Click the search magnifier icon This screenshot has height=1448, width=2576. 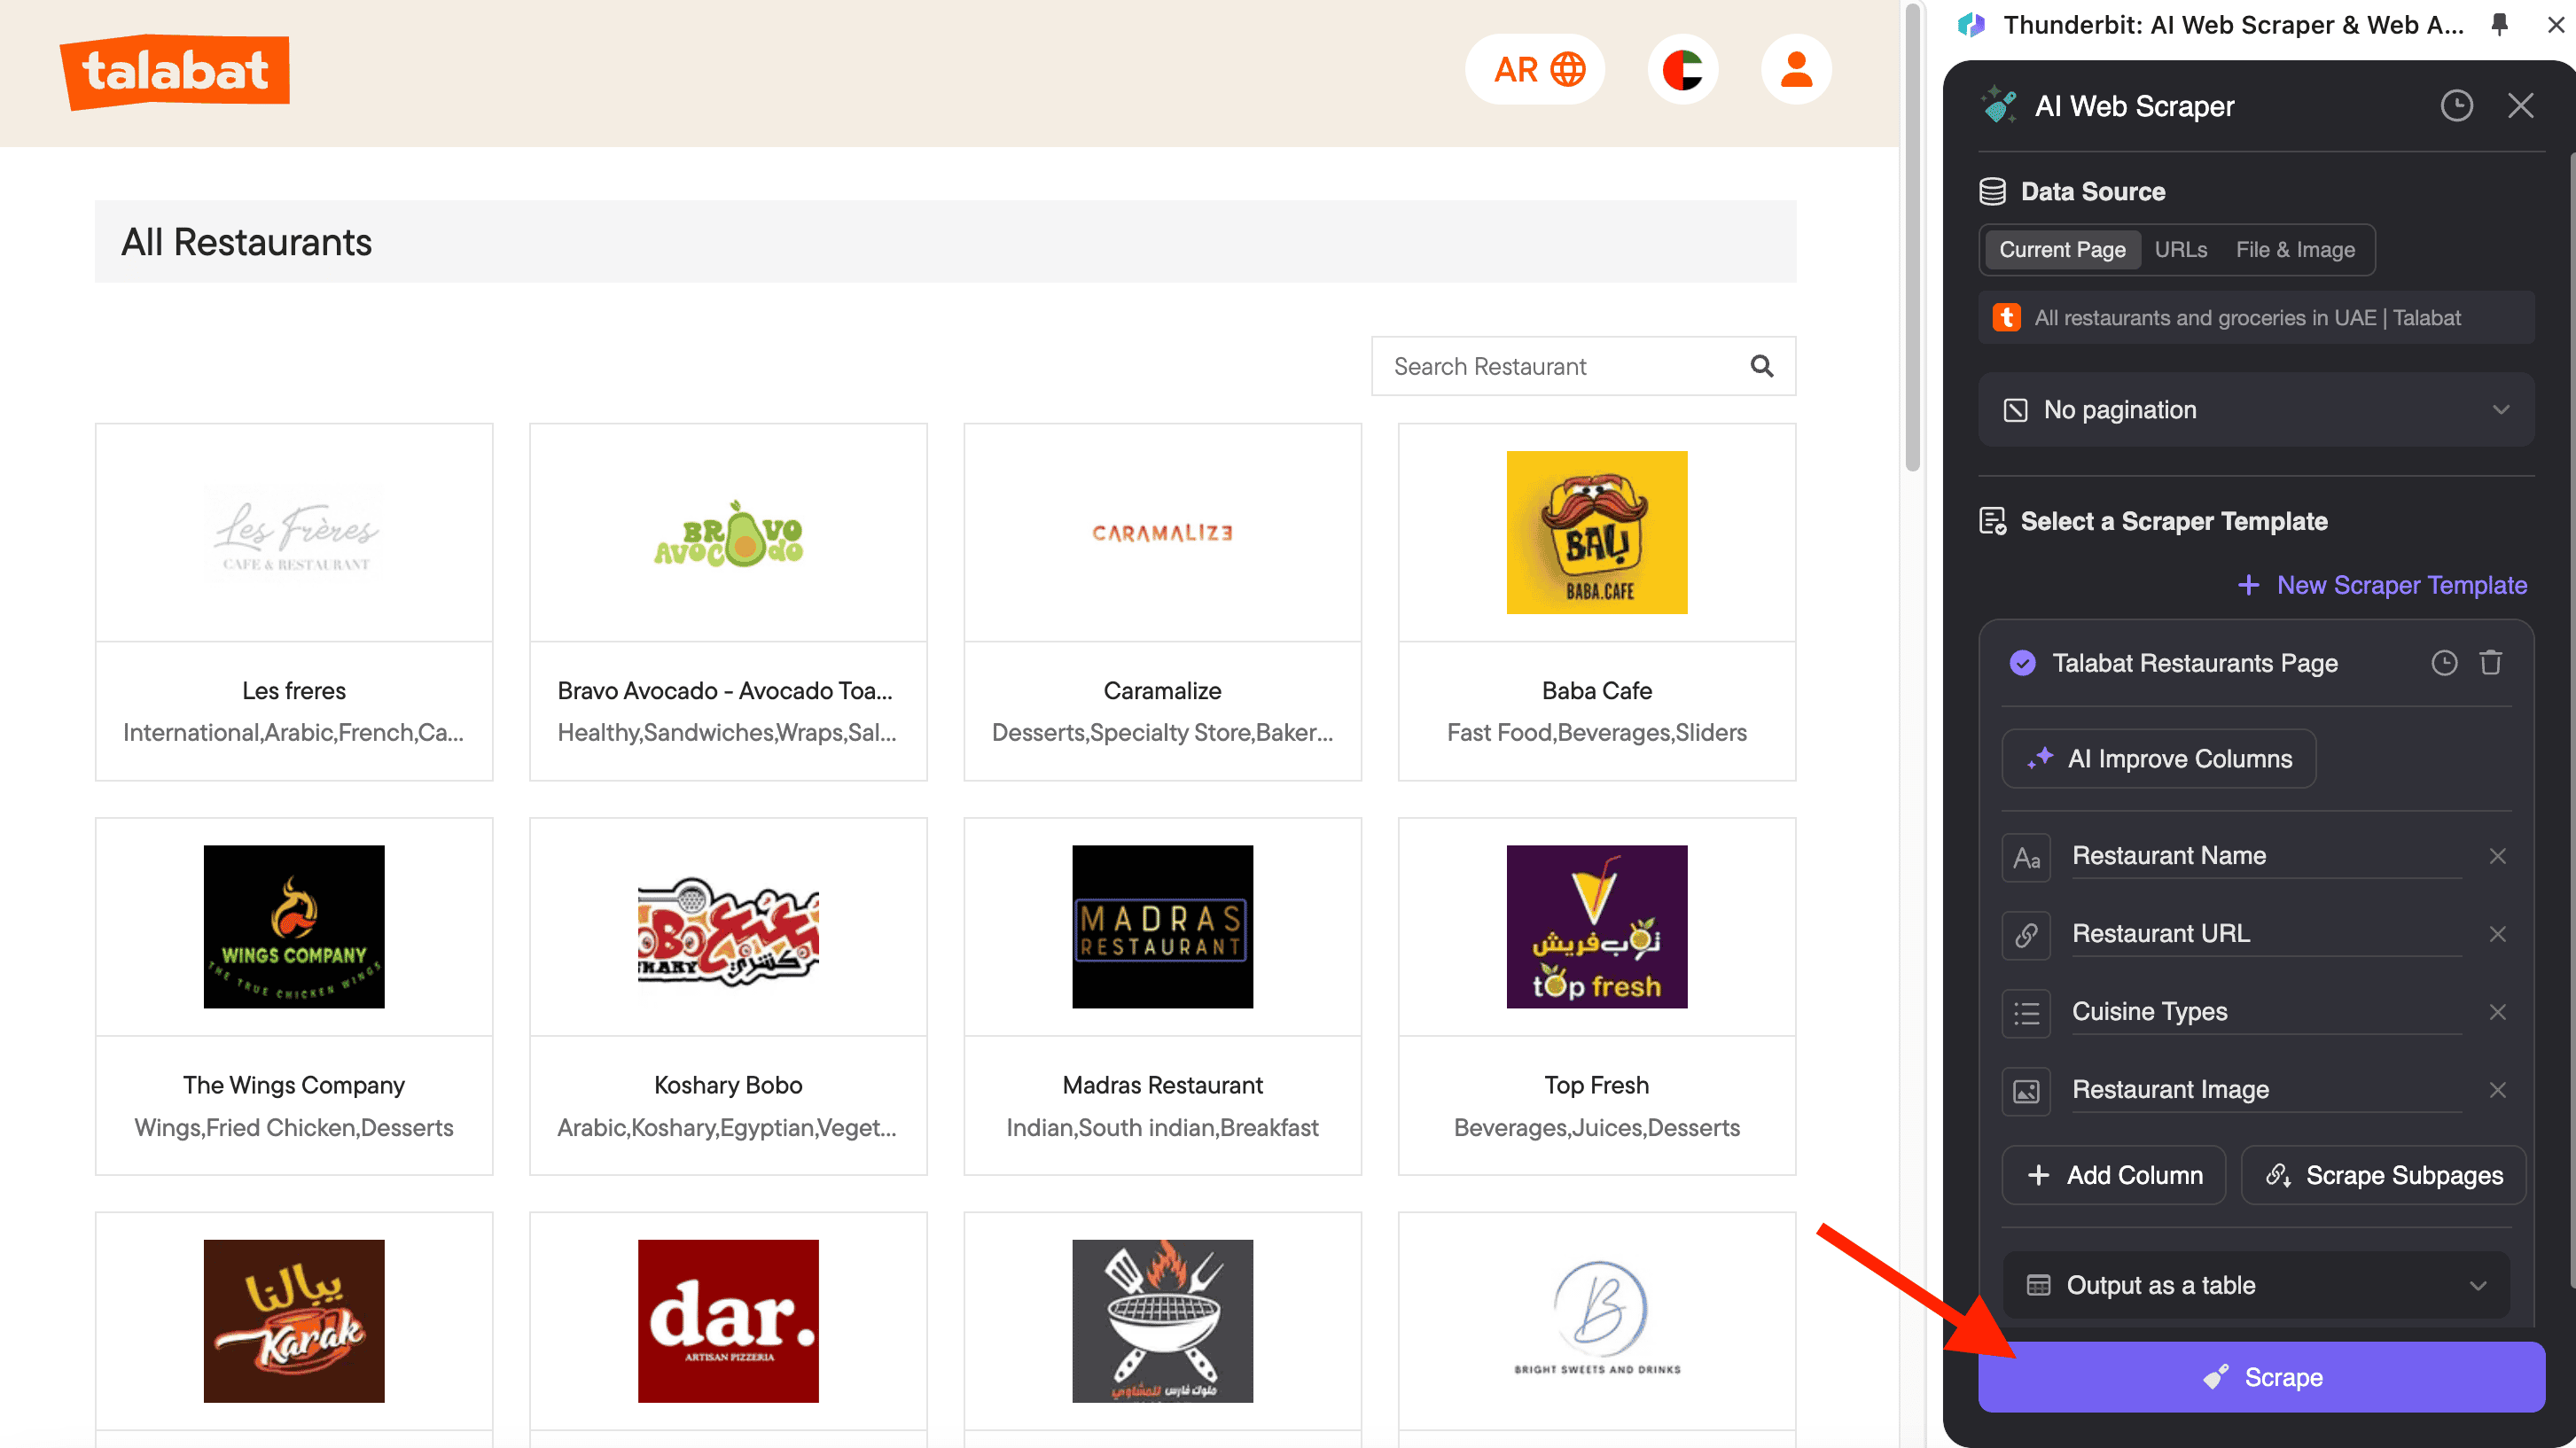[x=1762, y=366]
